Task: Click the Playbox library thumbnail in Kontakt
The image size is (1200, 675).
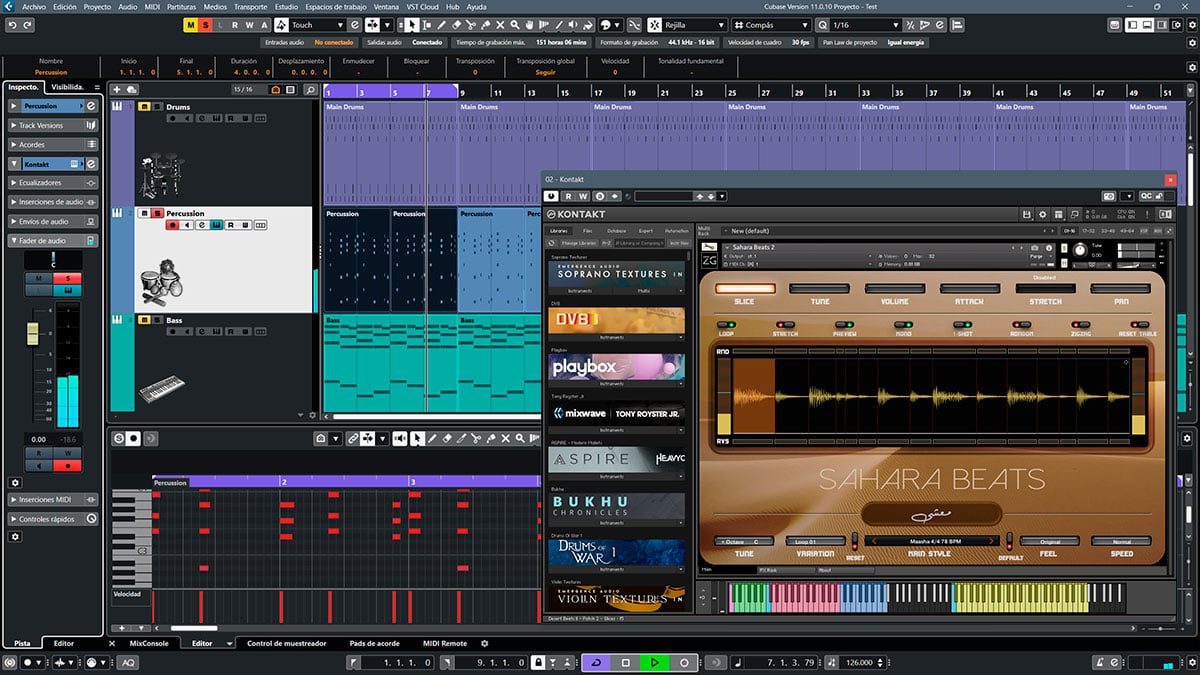Action: tap(616, 367)
